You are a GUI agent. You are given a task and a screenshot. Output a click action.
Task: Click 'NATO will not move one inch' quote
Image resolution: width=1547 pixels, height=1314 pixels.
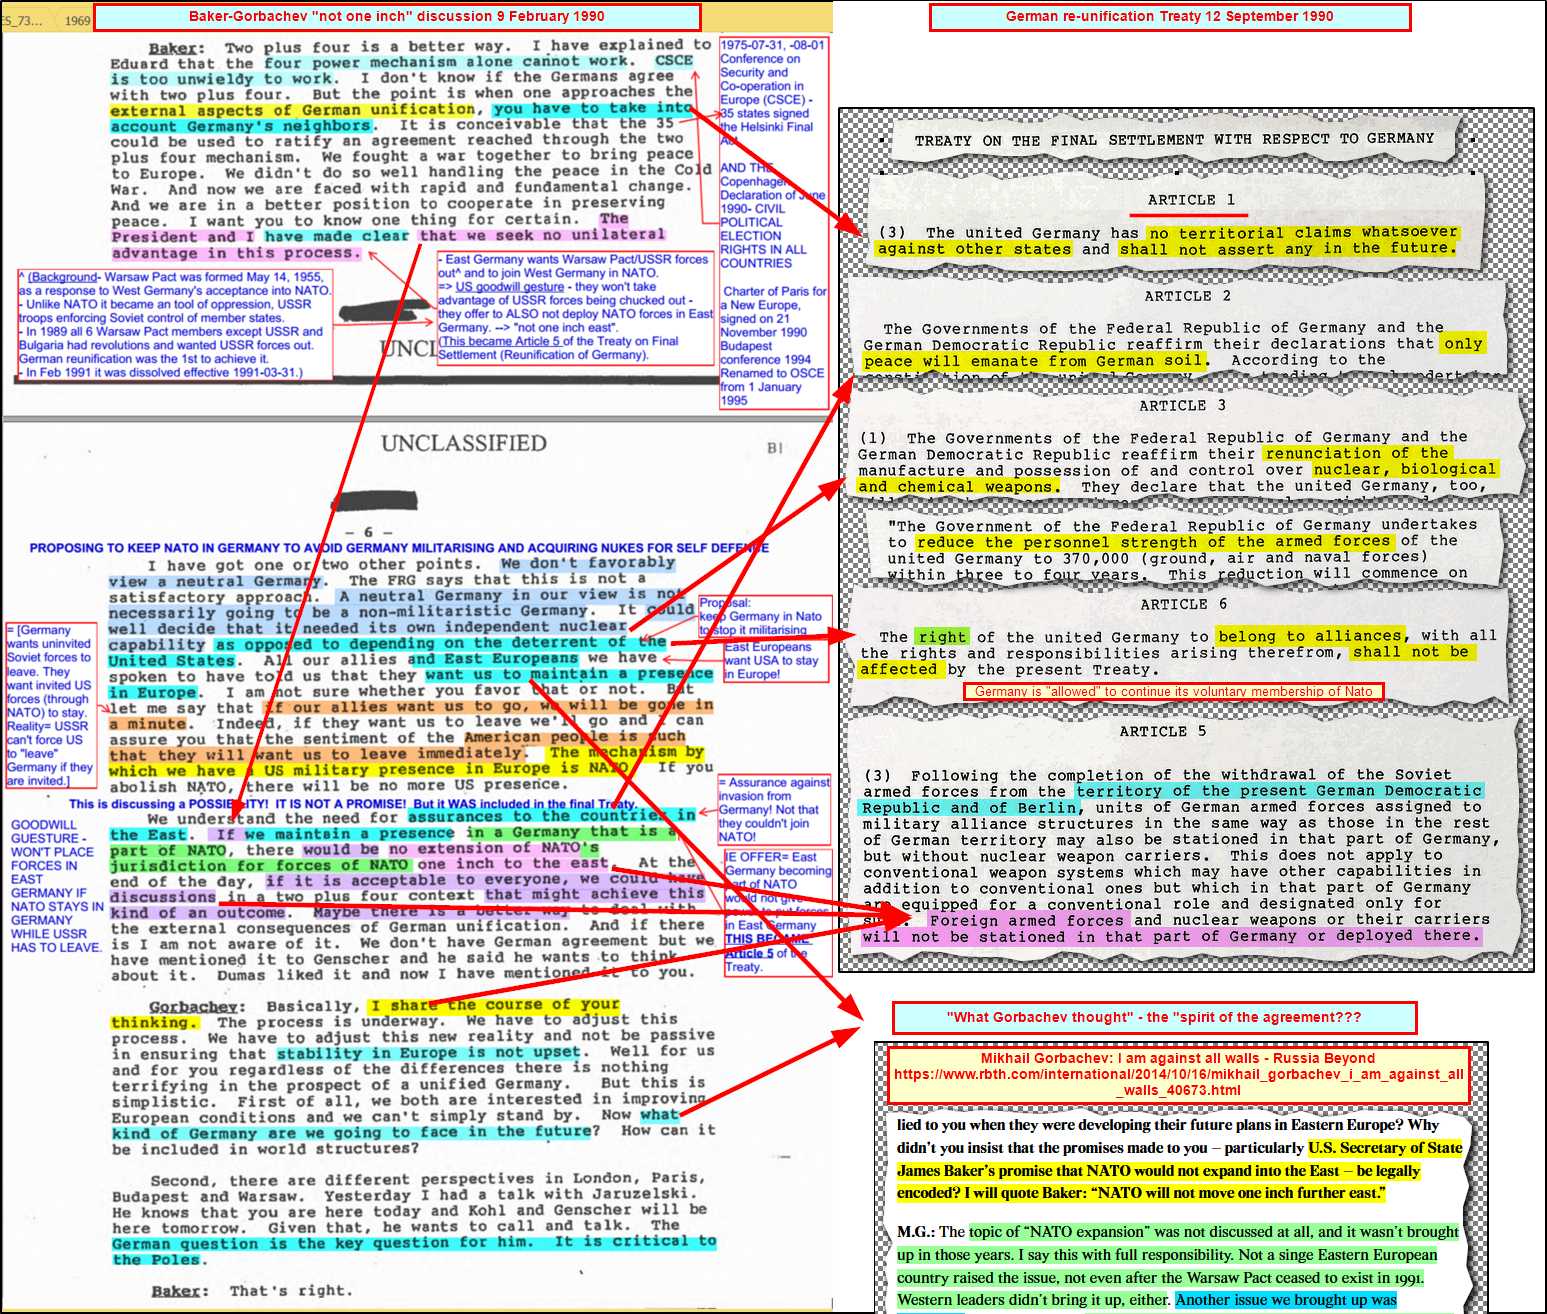pyautogui.click(x=1238, y=1193)
